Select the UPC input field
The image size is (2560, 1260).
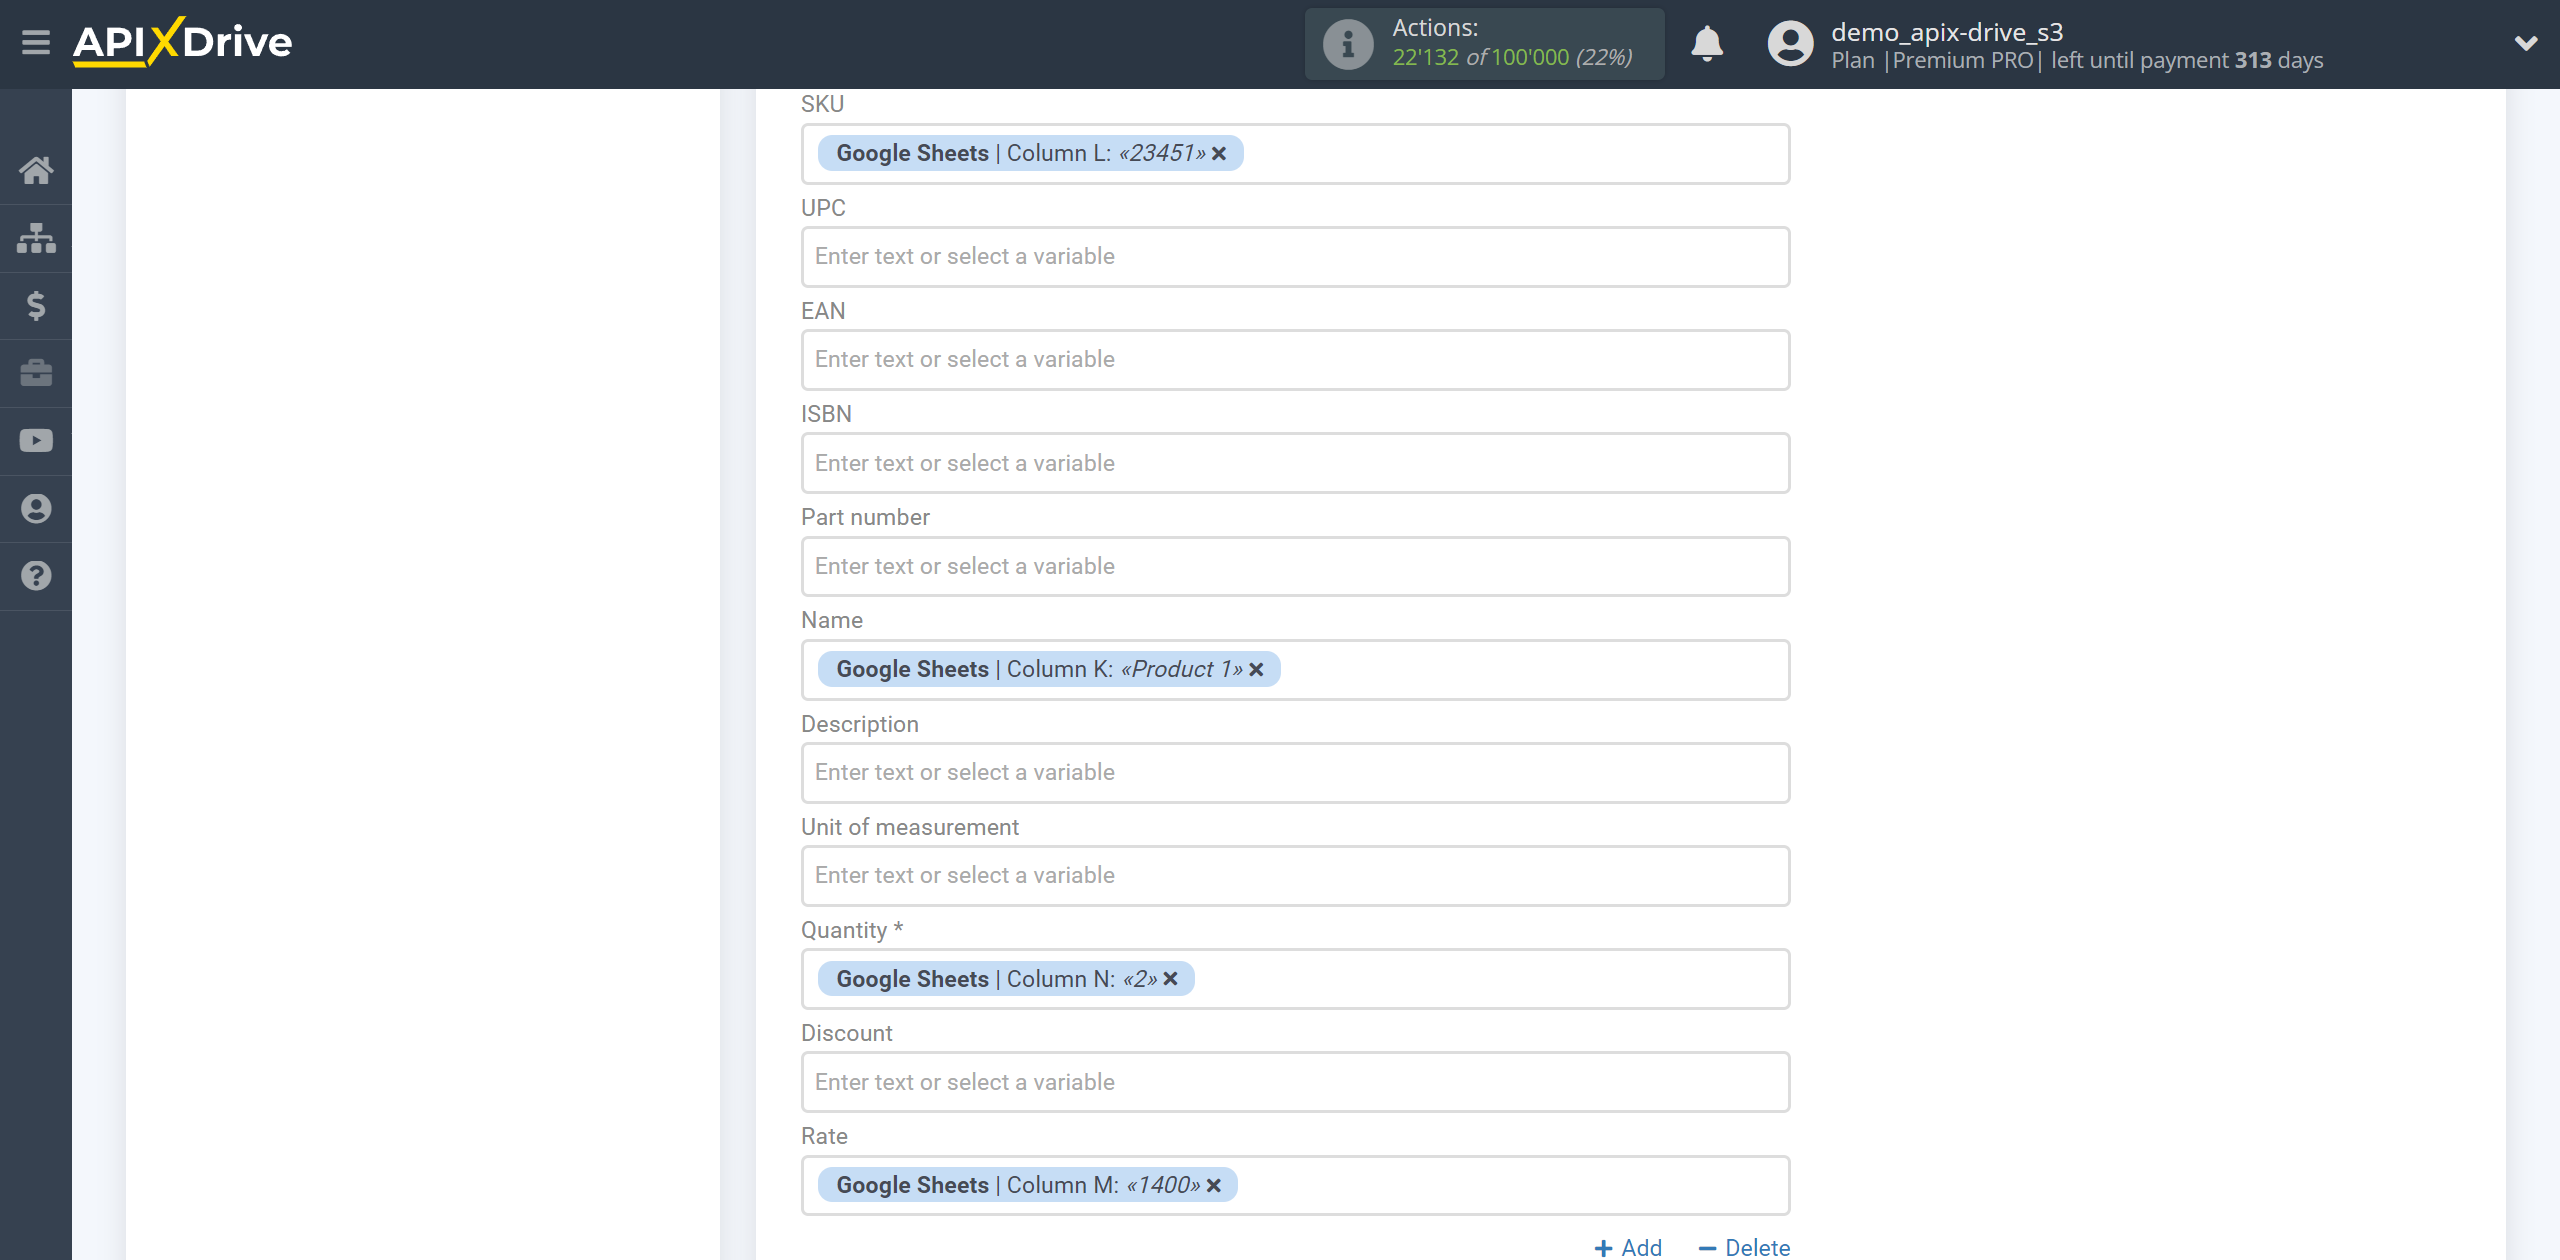(1293, 256)
